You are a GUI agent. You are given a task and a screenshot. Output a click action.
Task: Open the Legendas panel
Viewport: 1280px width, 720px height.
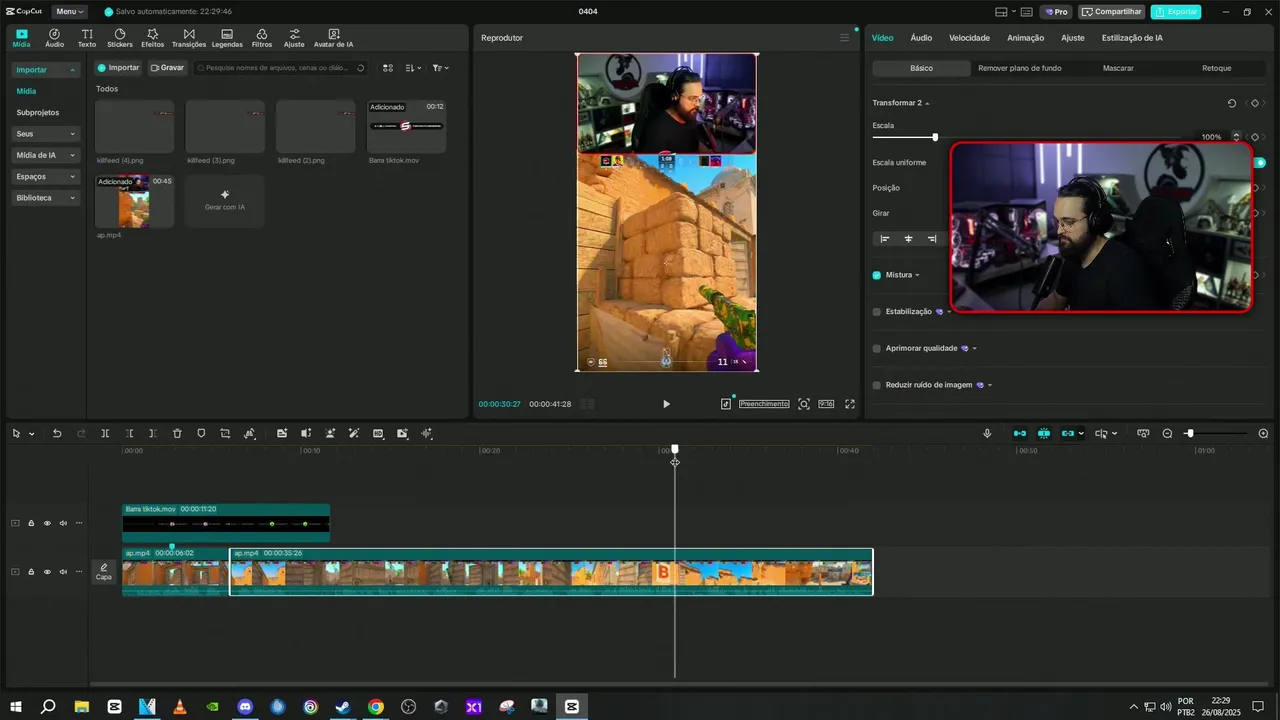(227, 38)
